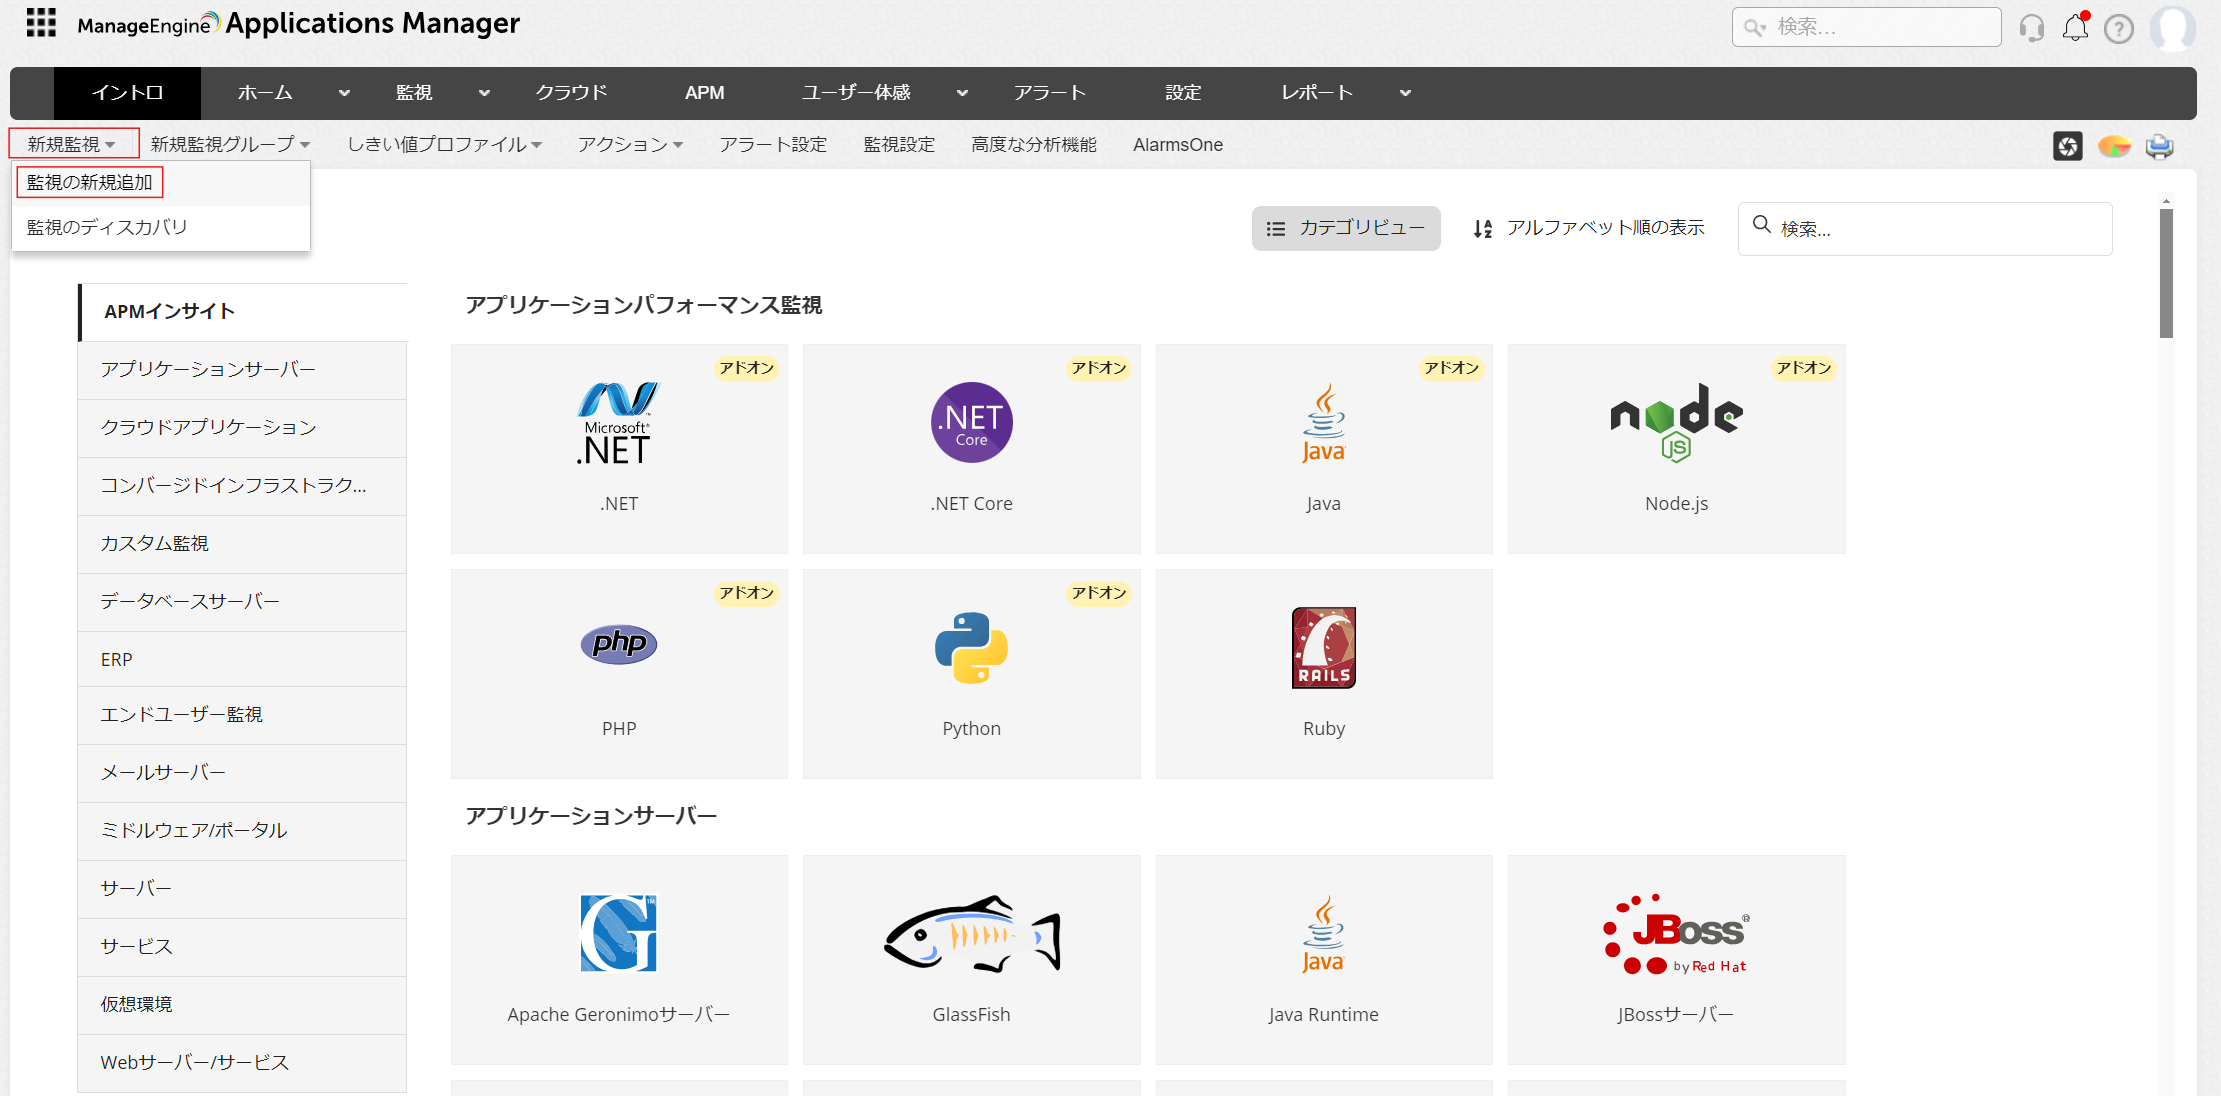Open the alarm bell notifications
Screen dimensions: 2221x1096
(x=2076, y=27)
